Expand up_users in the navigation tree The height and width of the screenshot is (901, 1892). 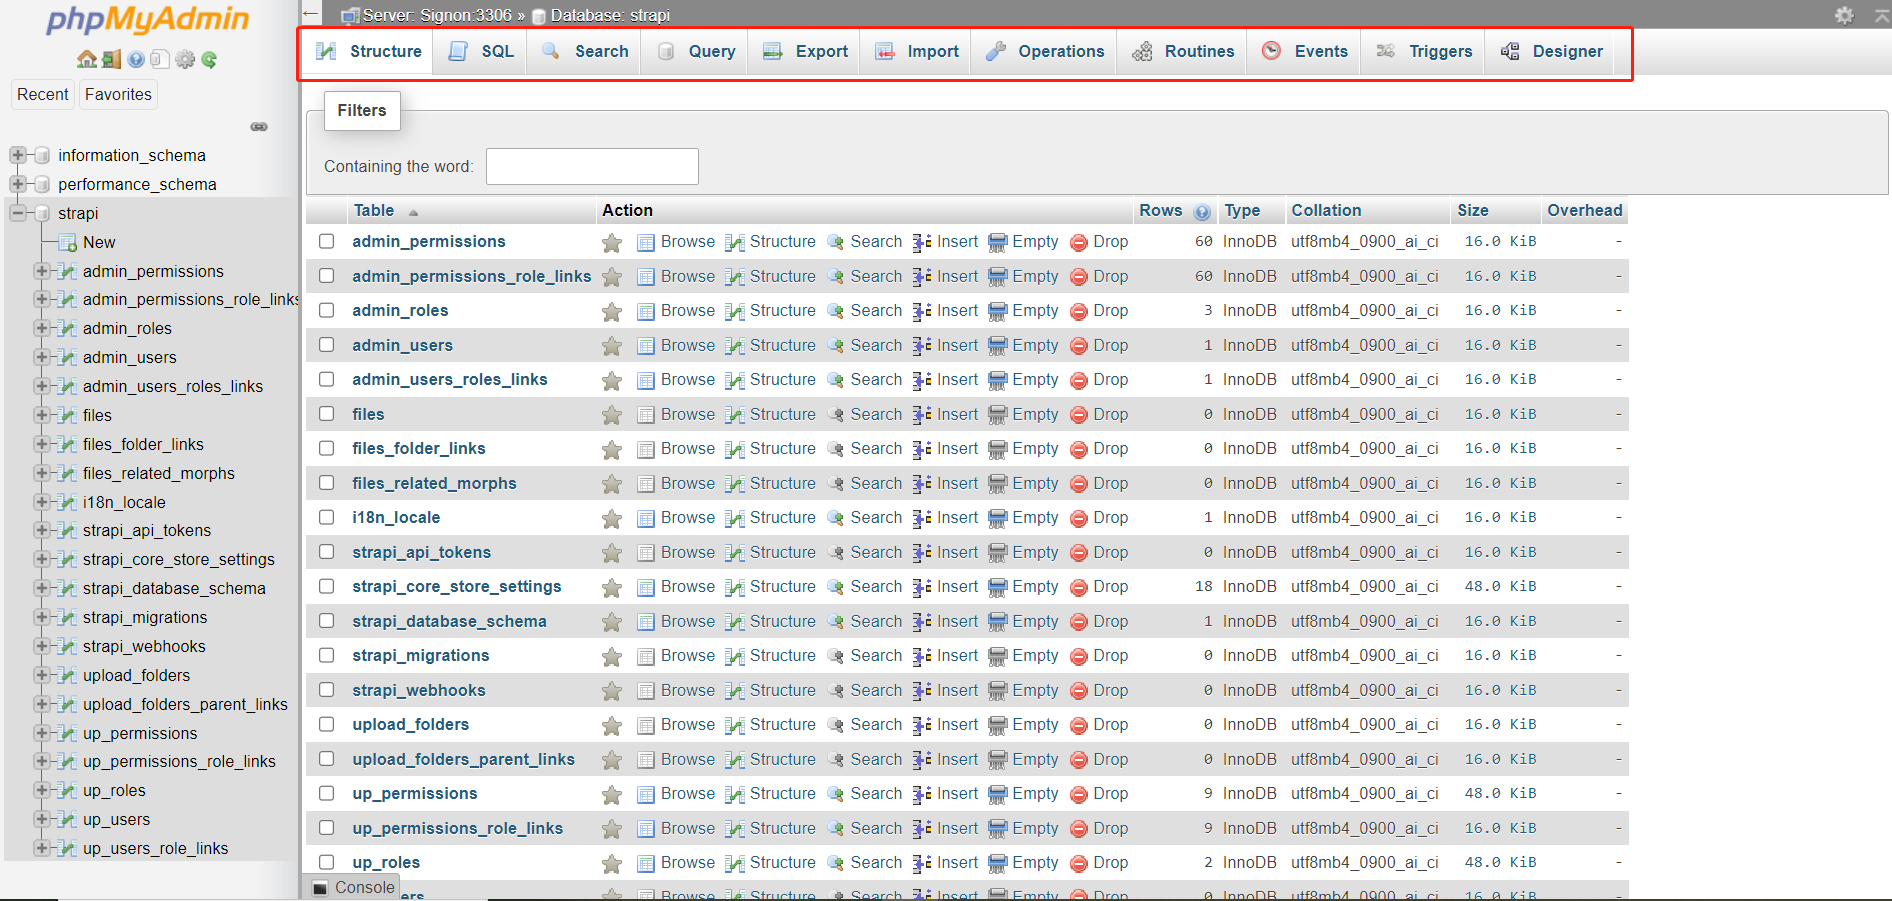point(42,819)
